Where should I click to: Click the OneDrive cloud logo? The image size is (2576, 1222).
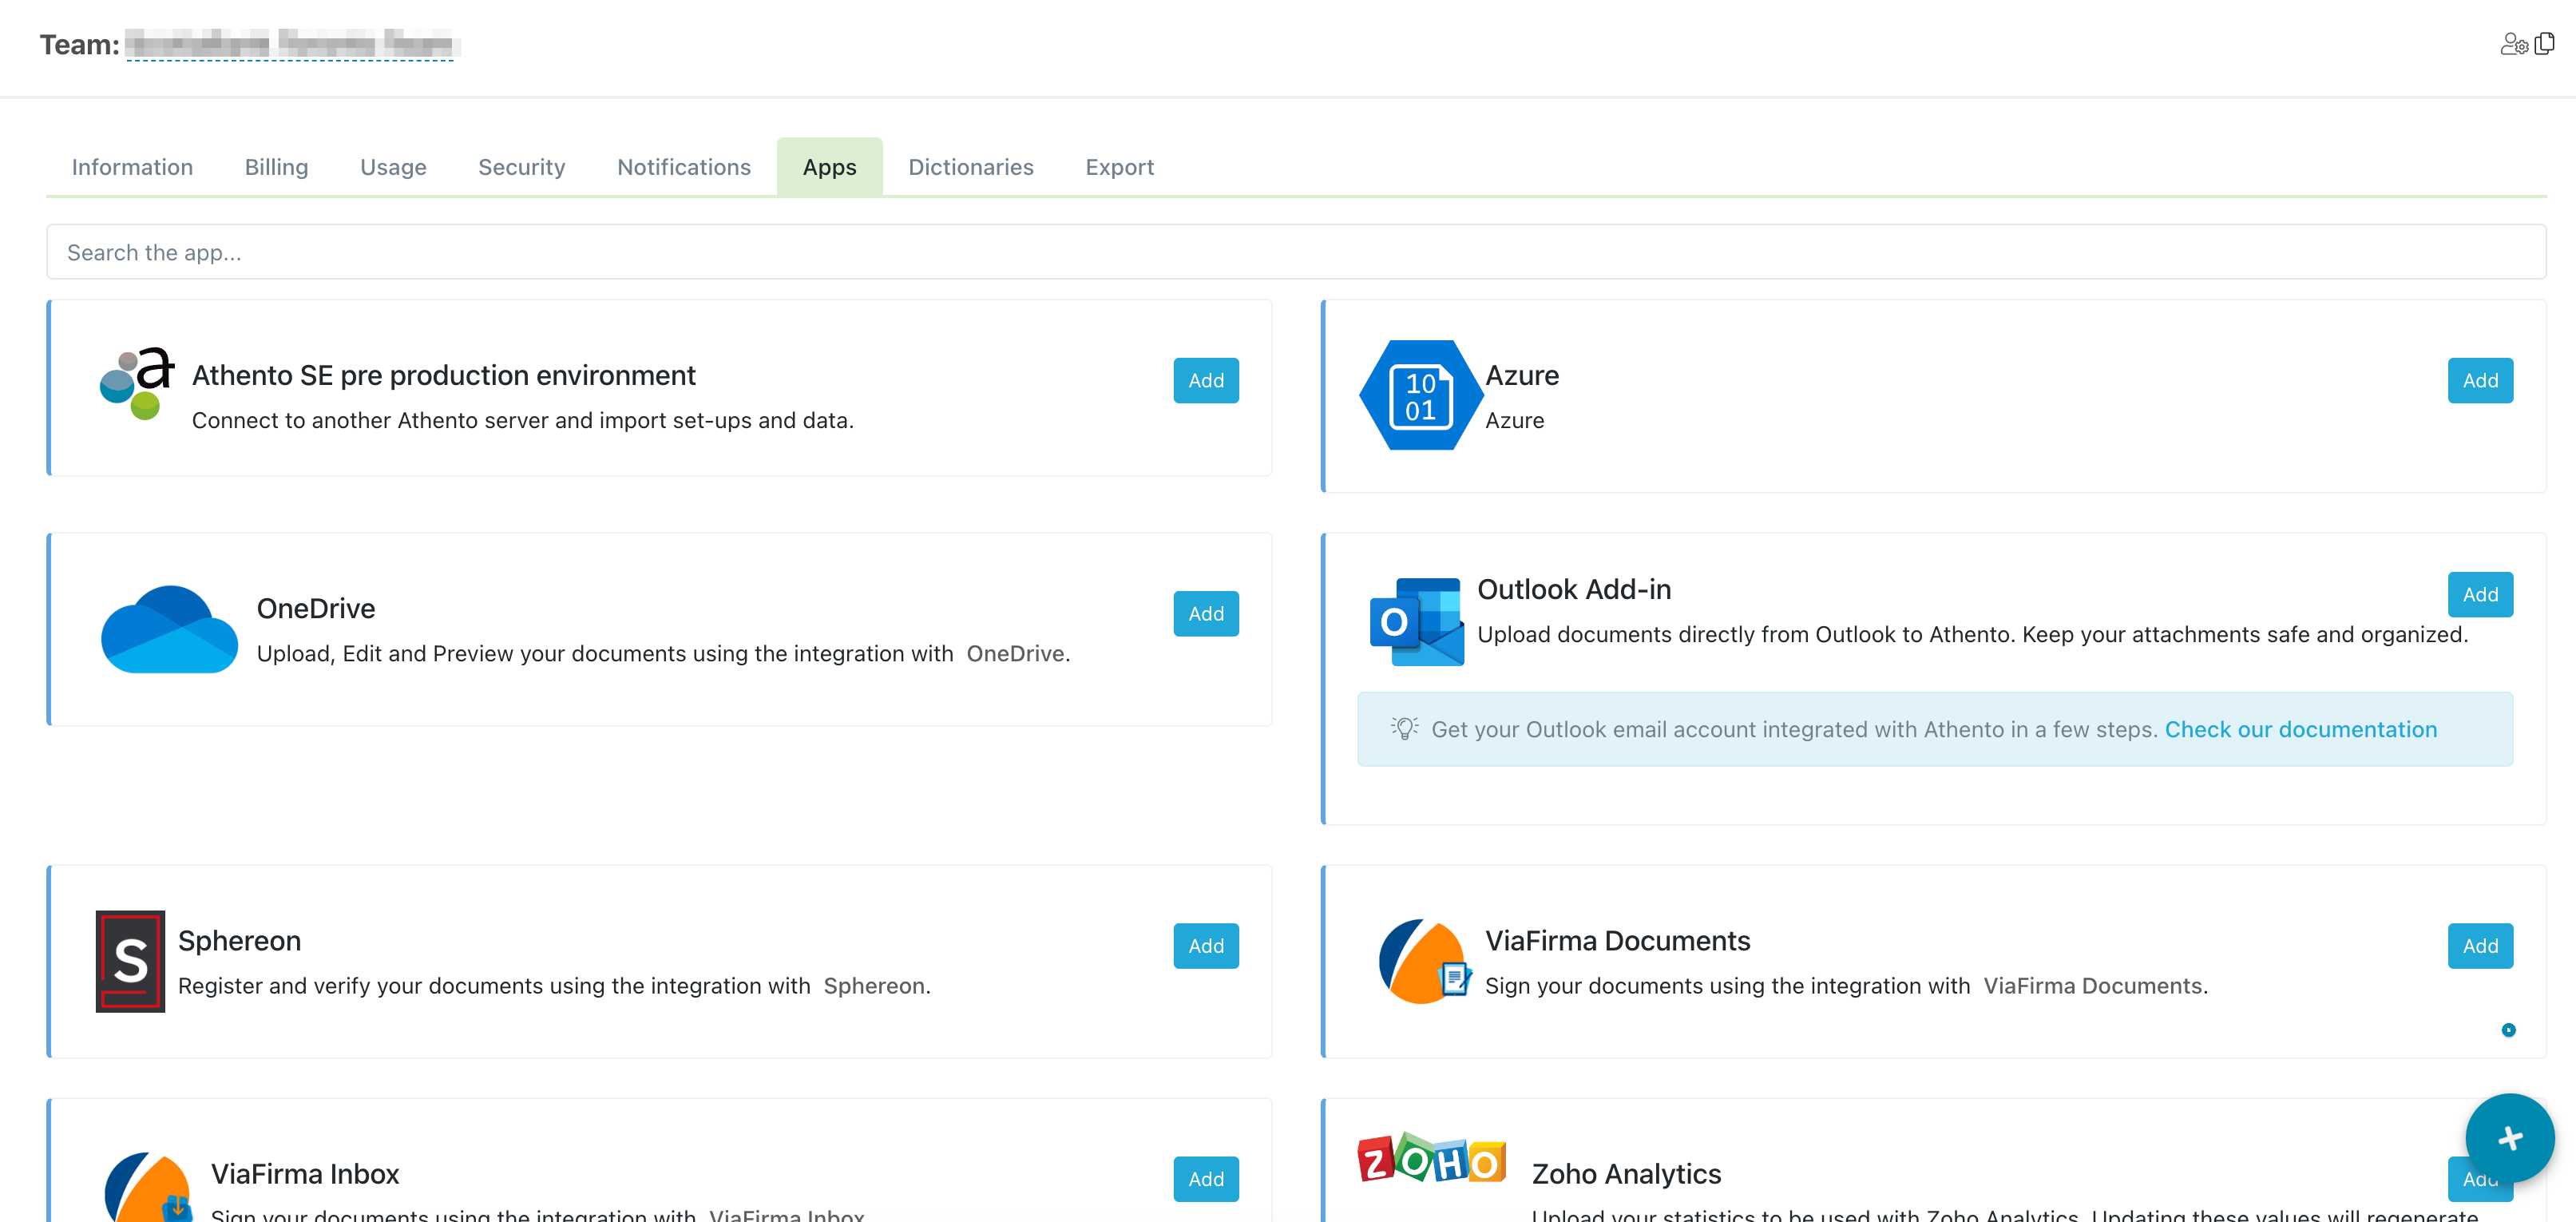[x=169, y=630]
